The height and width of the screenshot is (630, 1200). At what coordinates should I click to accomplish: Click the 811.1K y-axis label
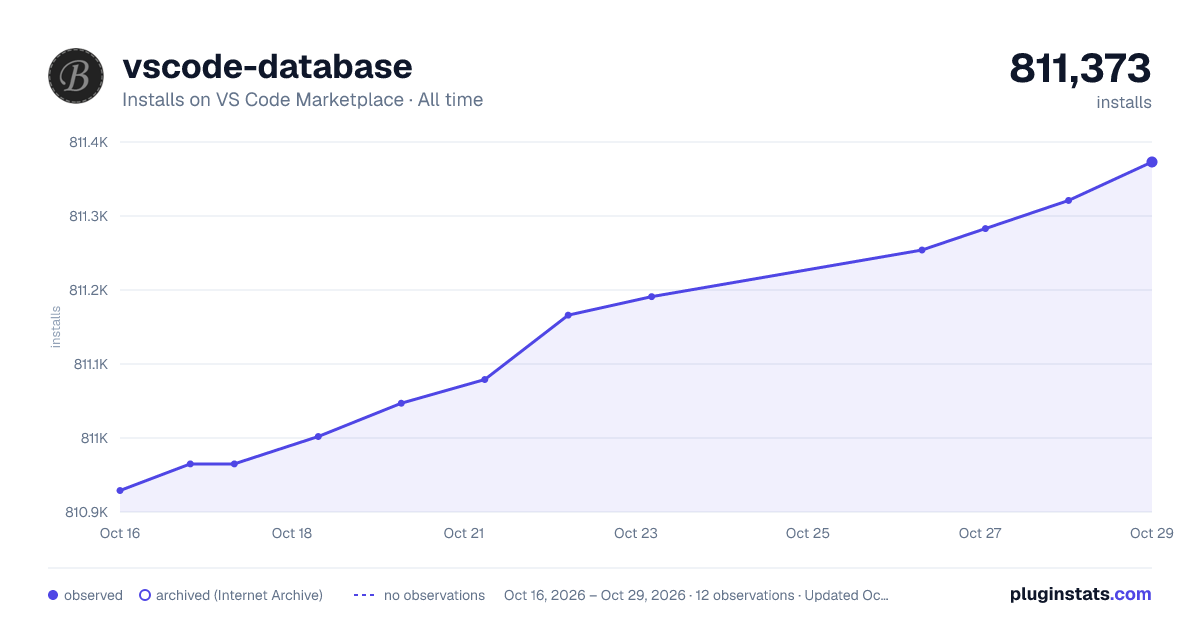pyautogui.click(x=90, y=364)
